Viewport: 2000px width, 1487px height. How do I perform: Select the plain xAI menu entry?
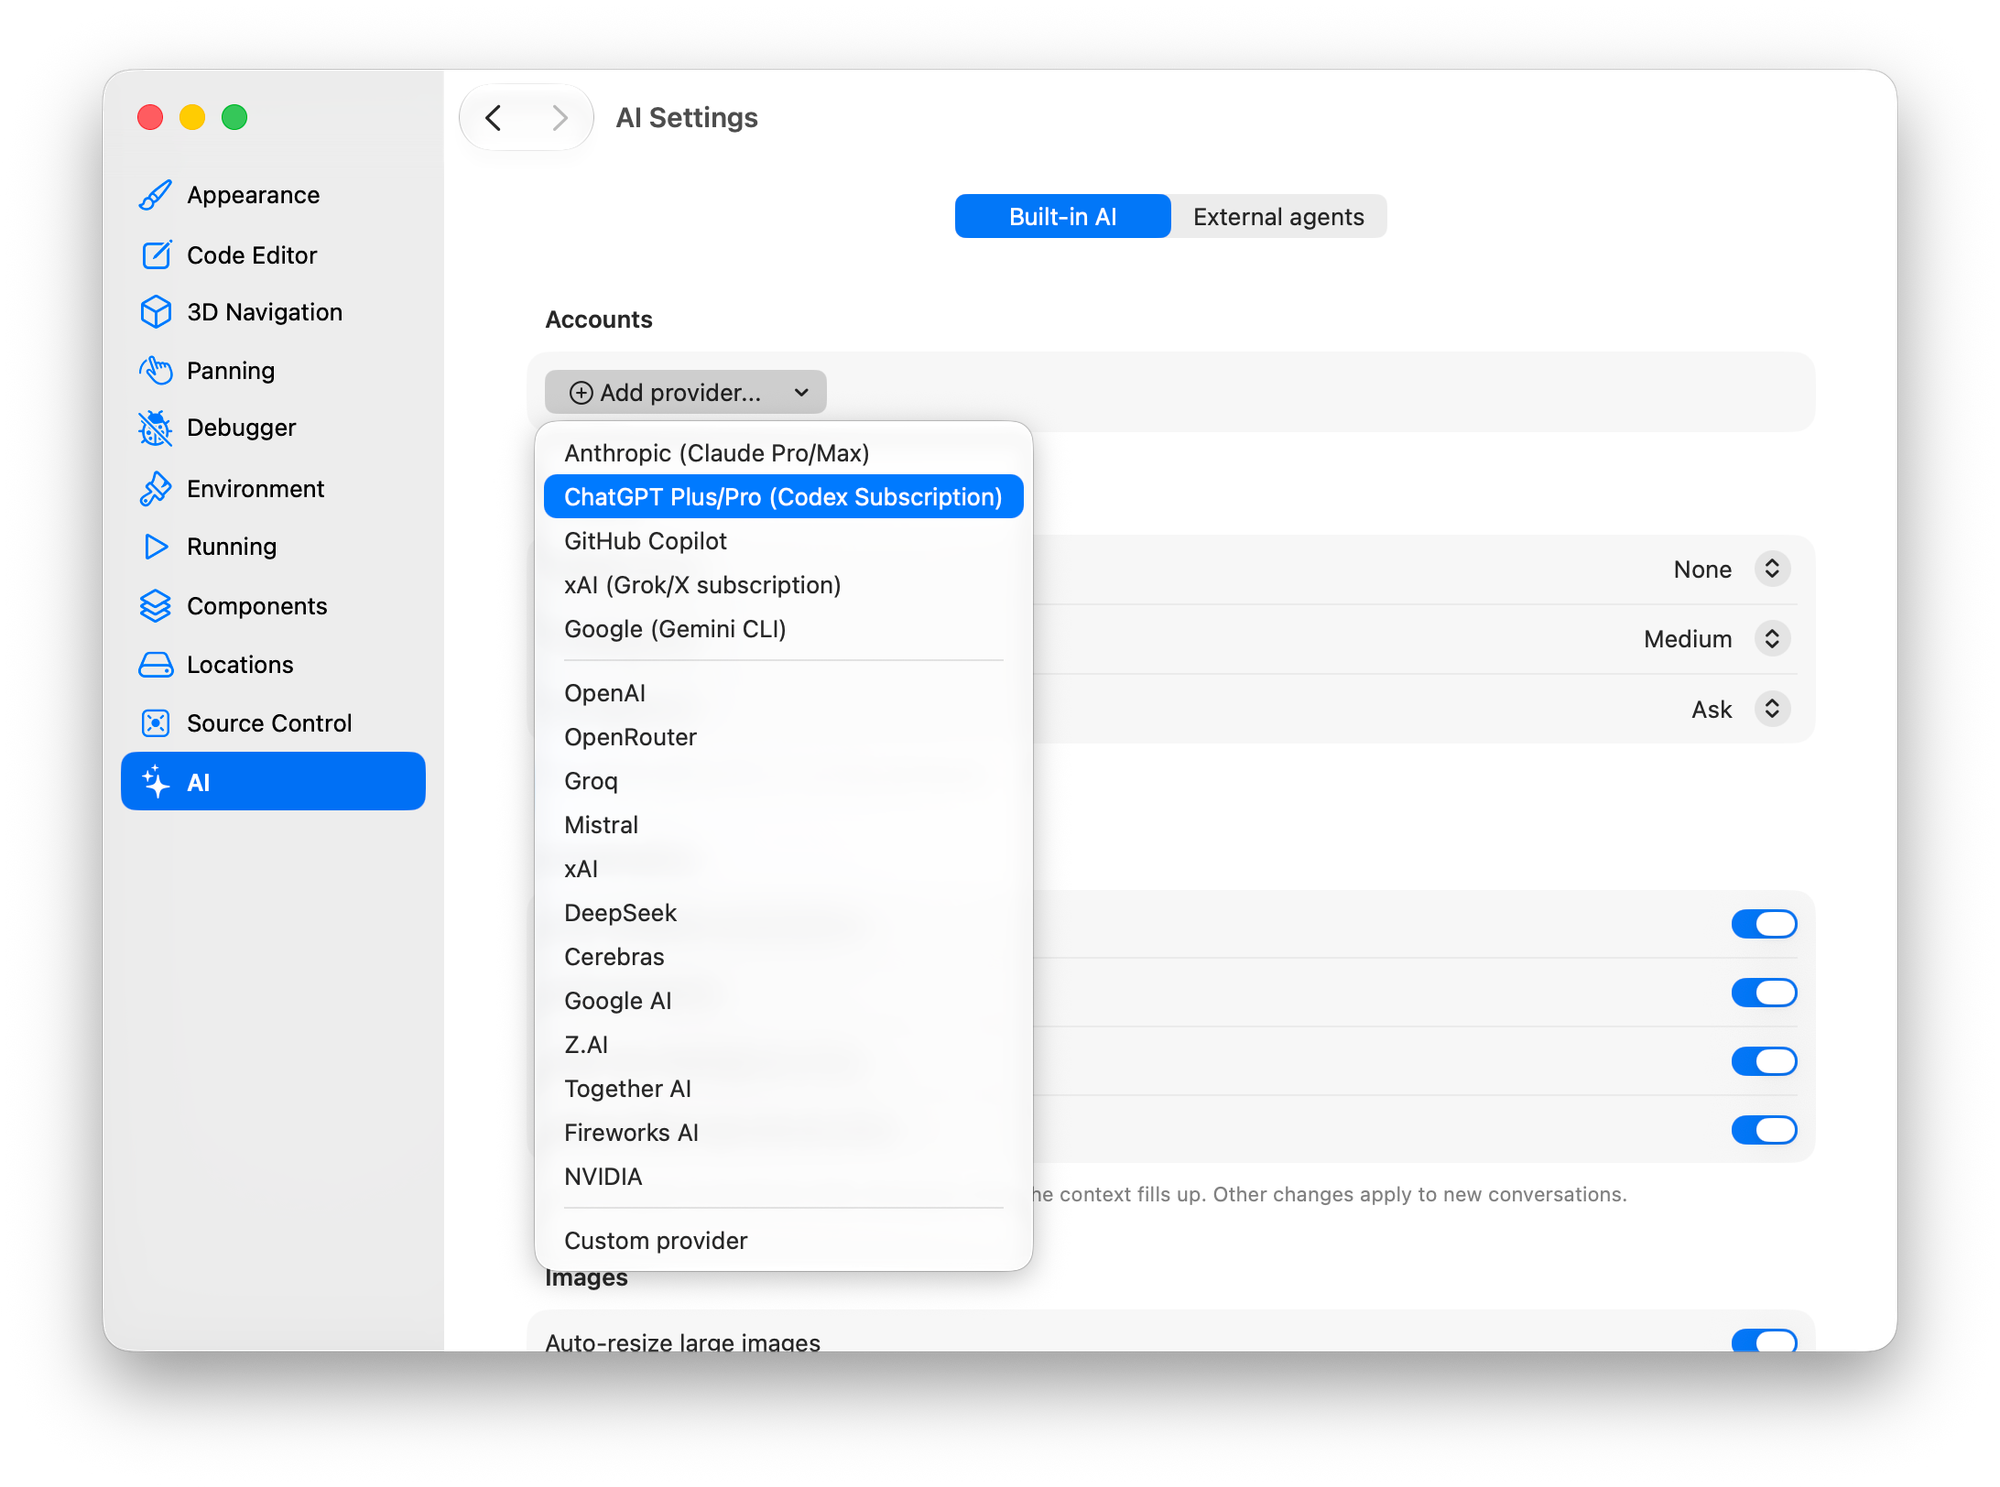pos(783,869)
